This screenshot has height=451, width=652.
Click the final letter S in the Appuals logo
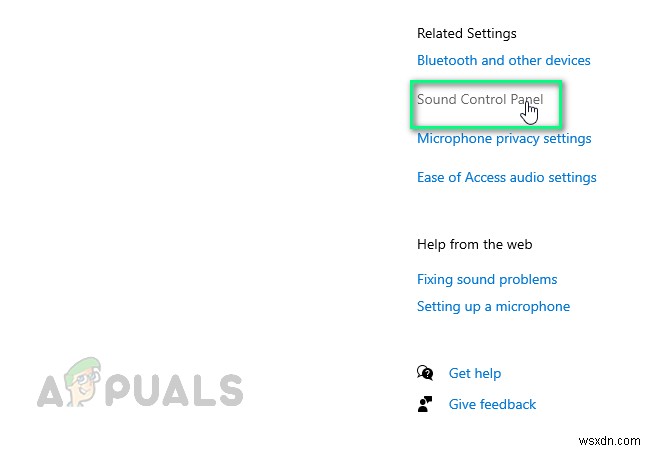(x=229, y=389)
